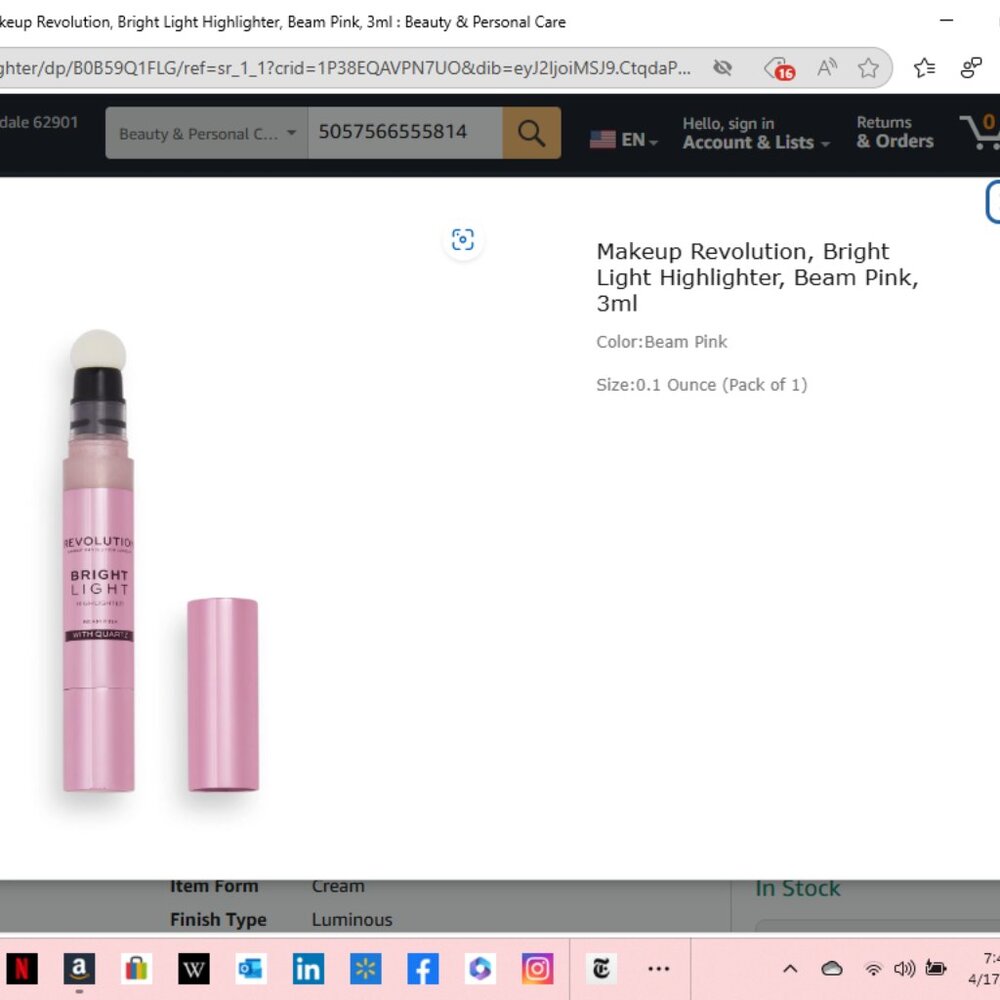Click the Finish Type label

coord(218,920)
